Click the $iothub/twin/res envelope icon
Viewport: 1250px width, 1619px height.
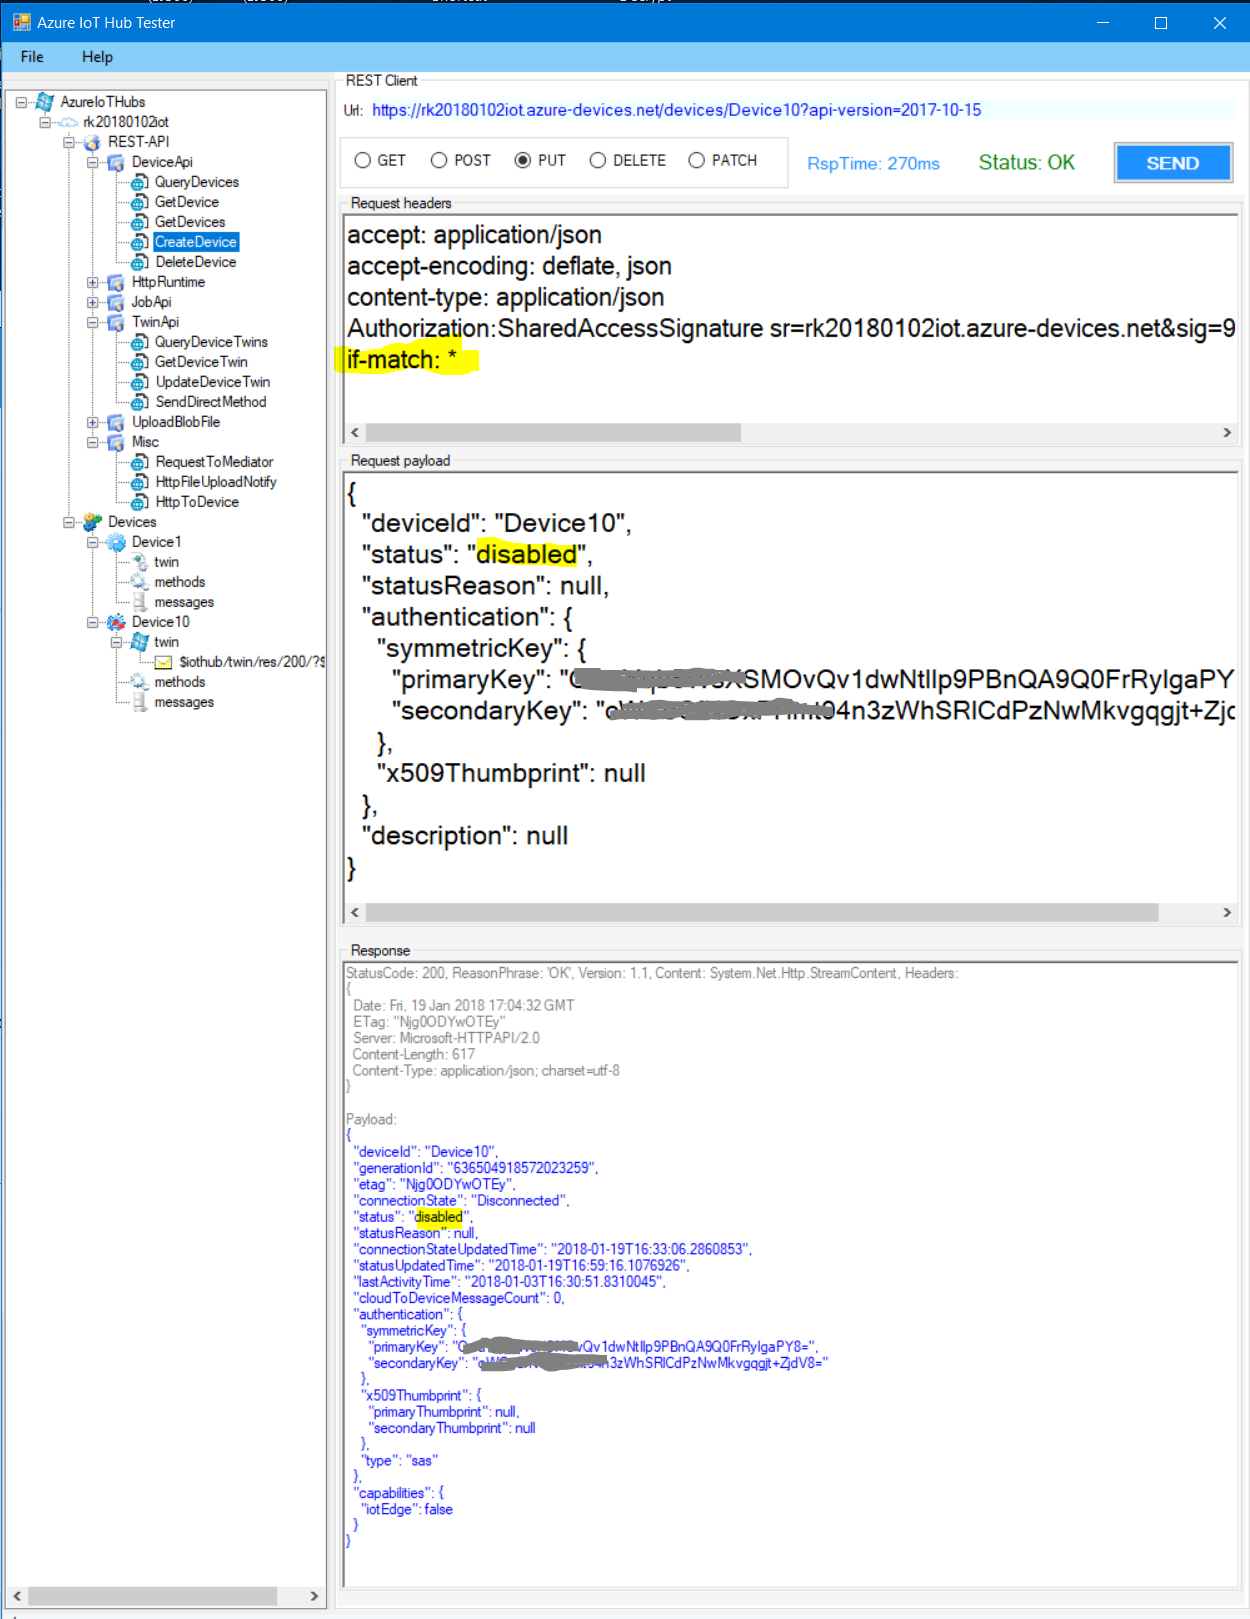(x=163, y=662)
